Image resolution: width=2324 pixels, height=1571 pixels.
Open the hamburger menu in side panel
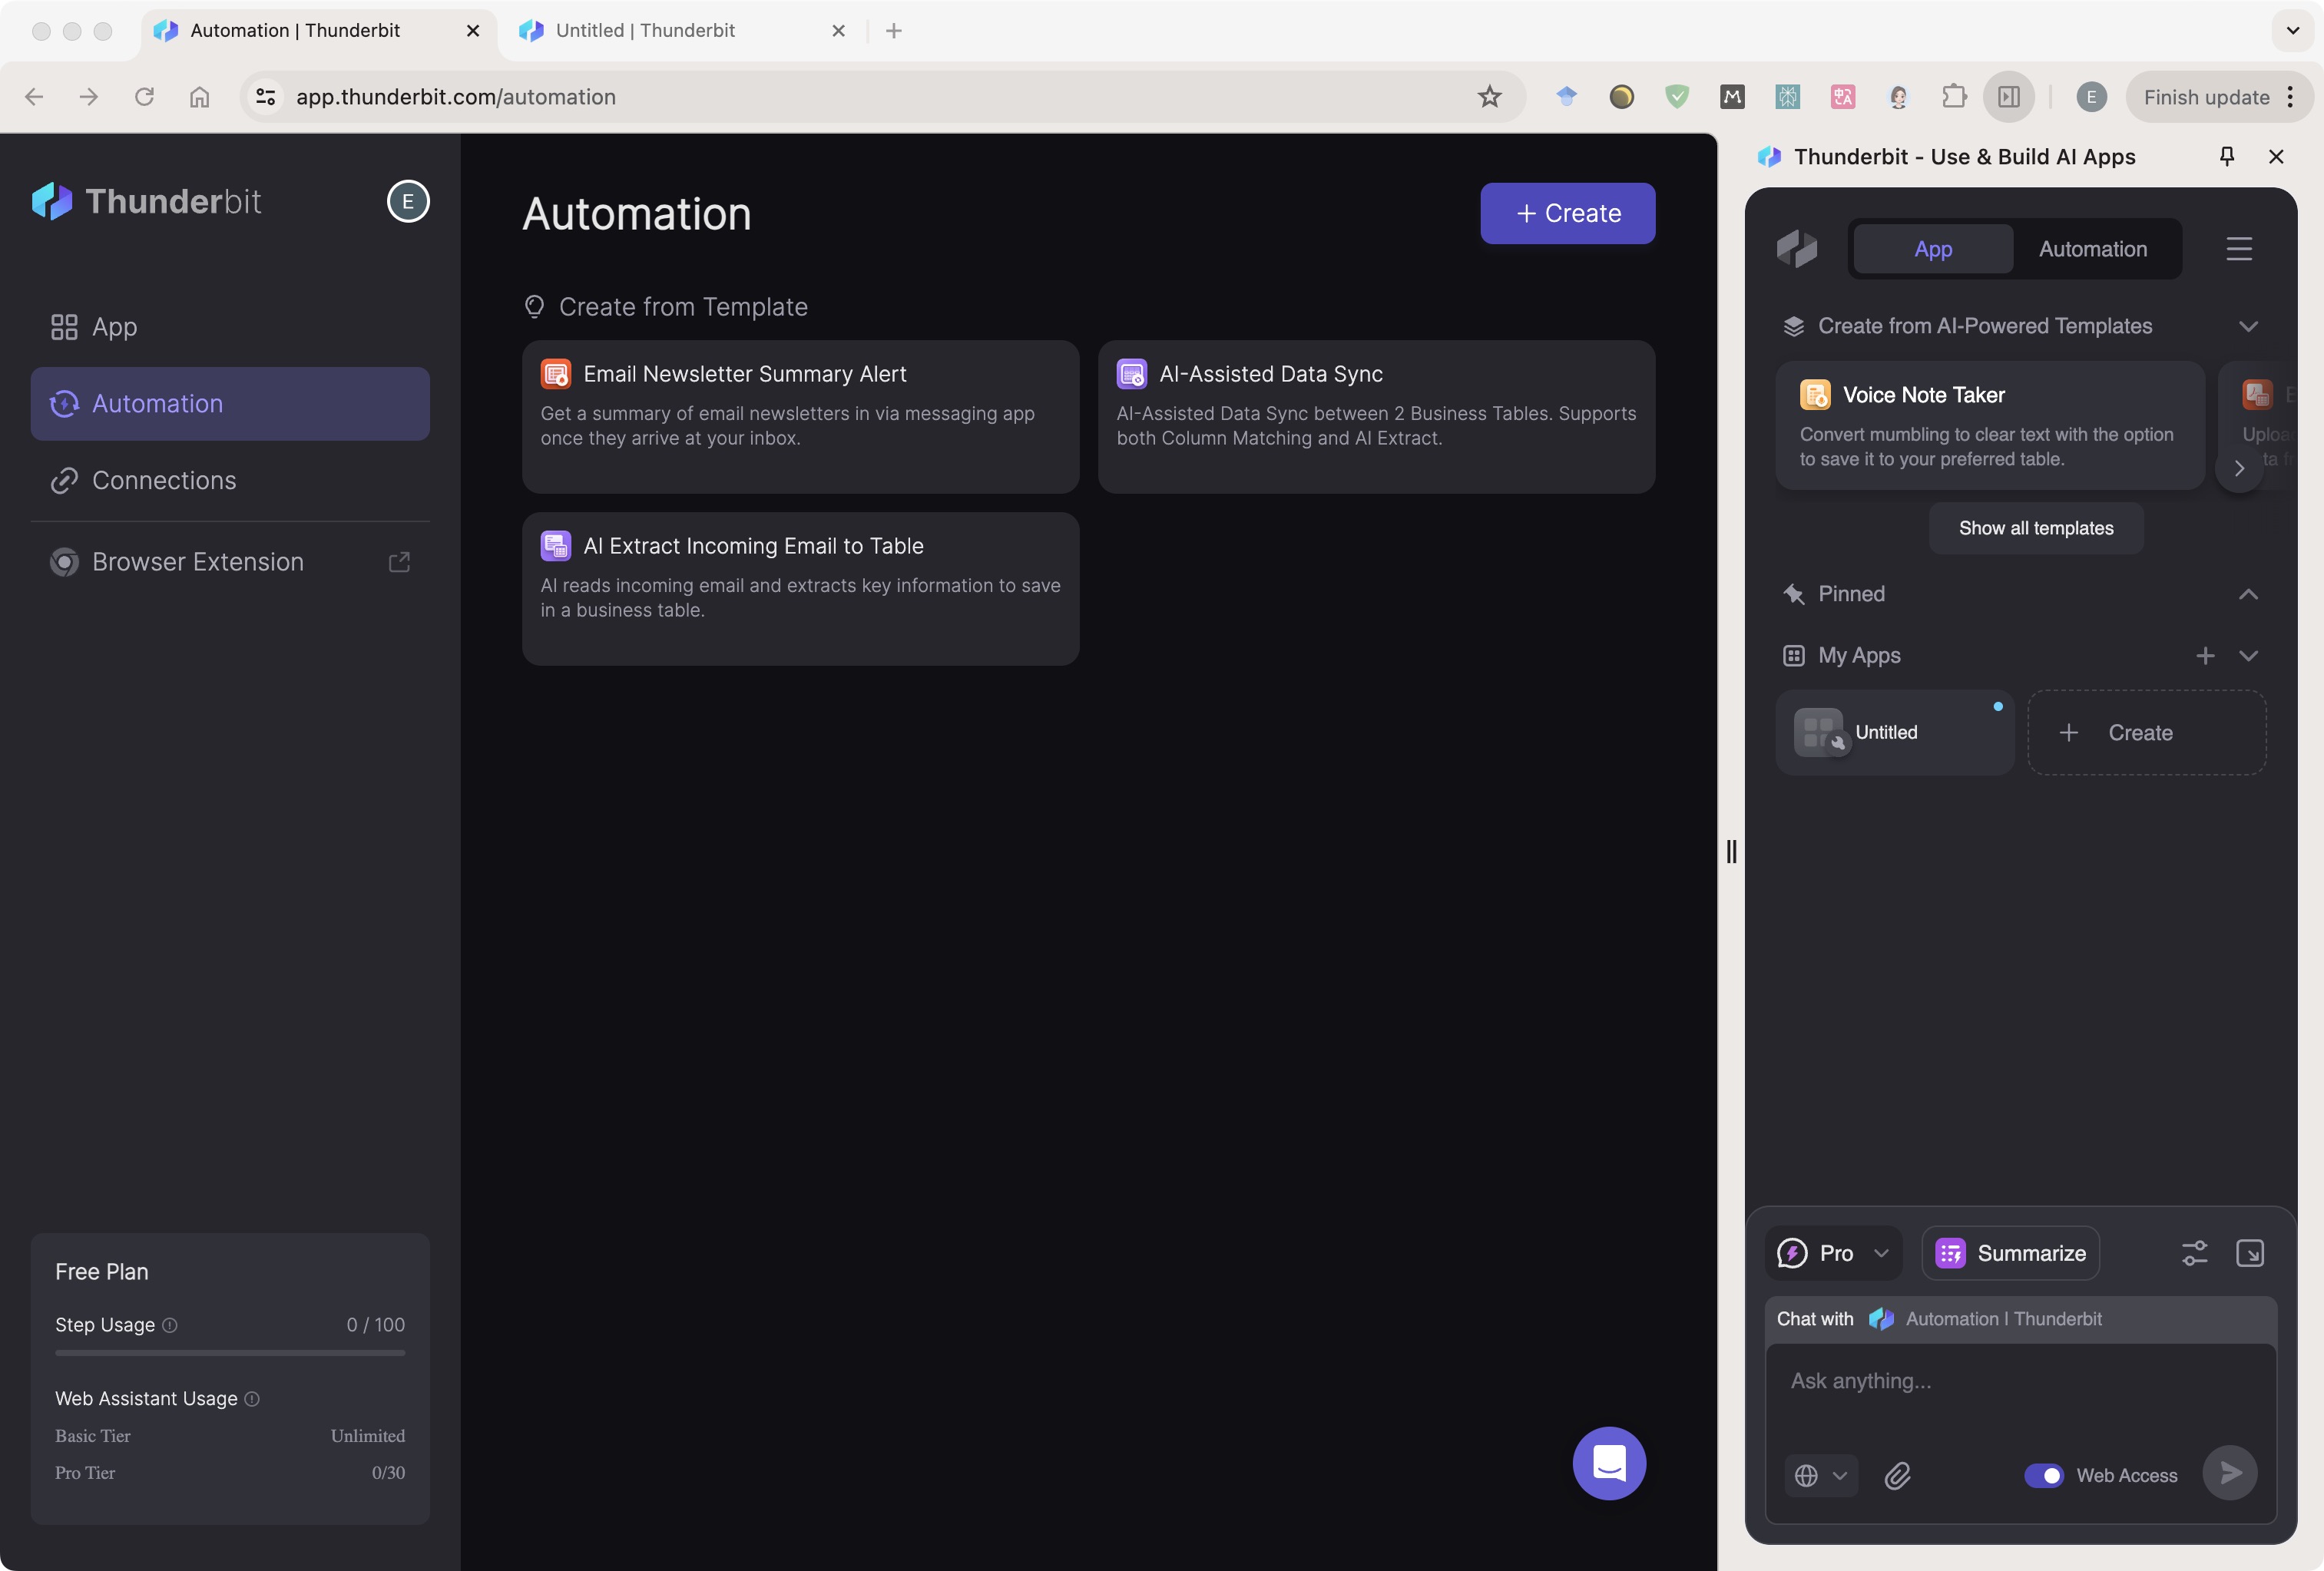coord(2239,249)
